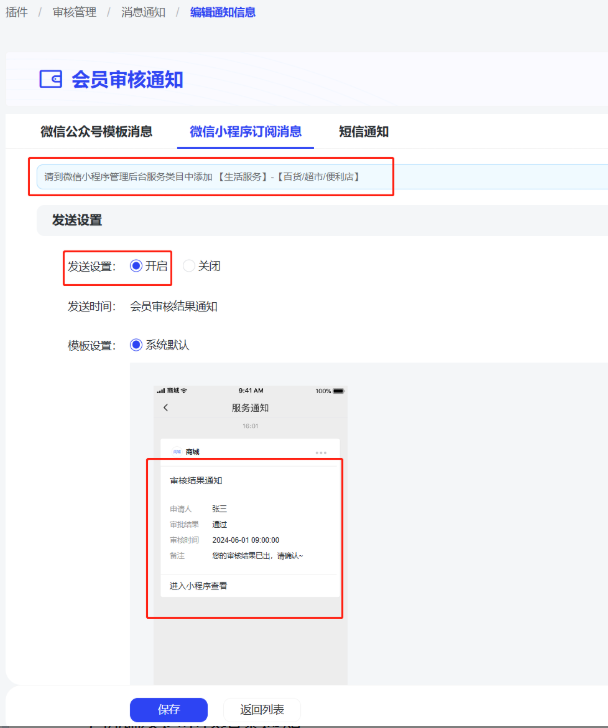
Task: Click 进入小程序查看 in the preview card
Action: click(198, 586)
